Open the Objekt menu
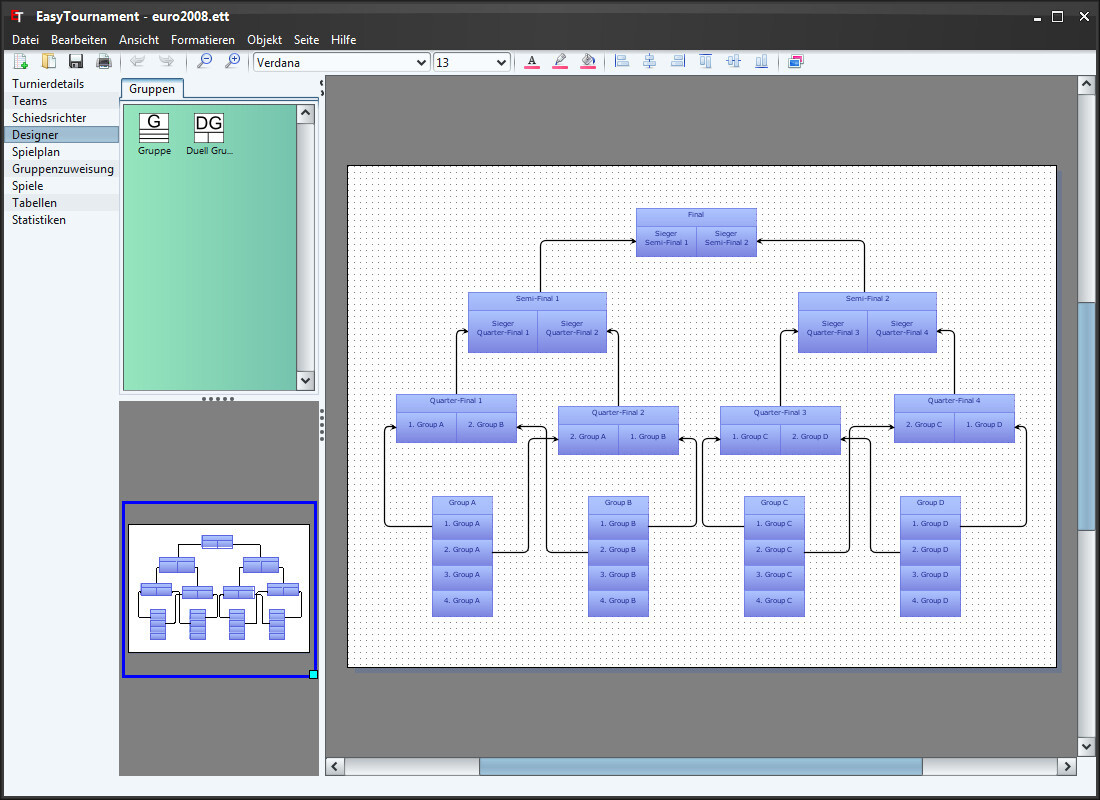Screen dimensions: 1100x800 [264, 40]
